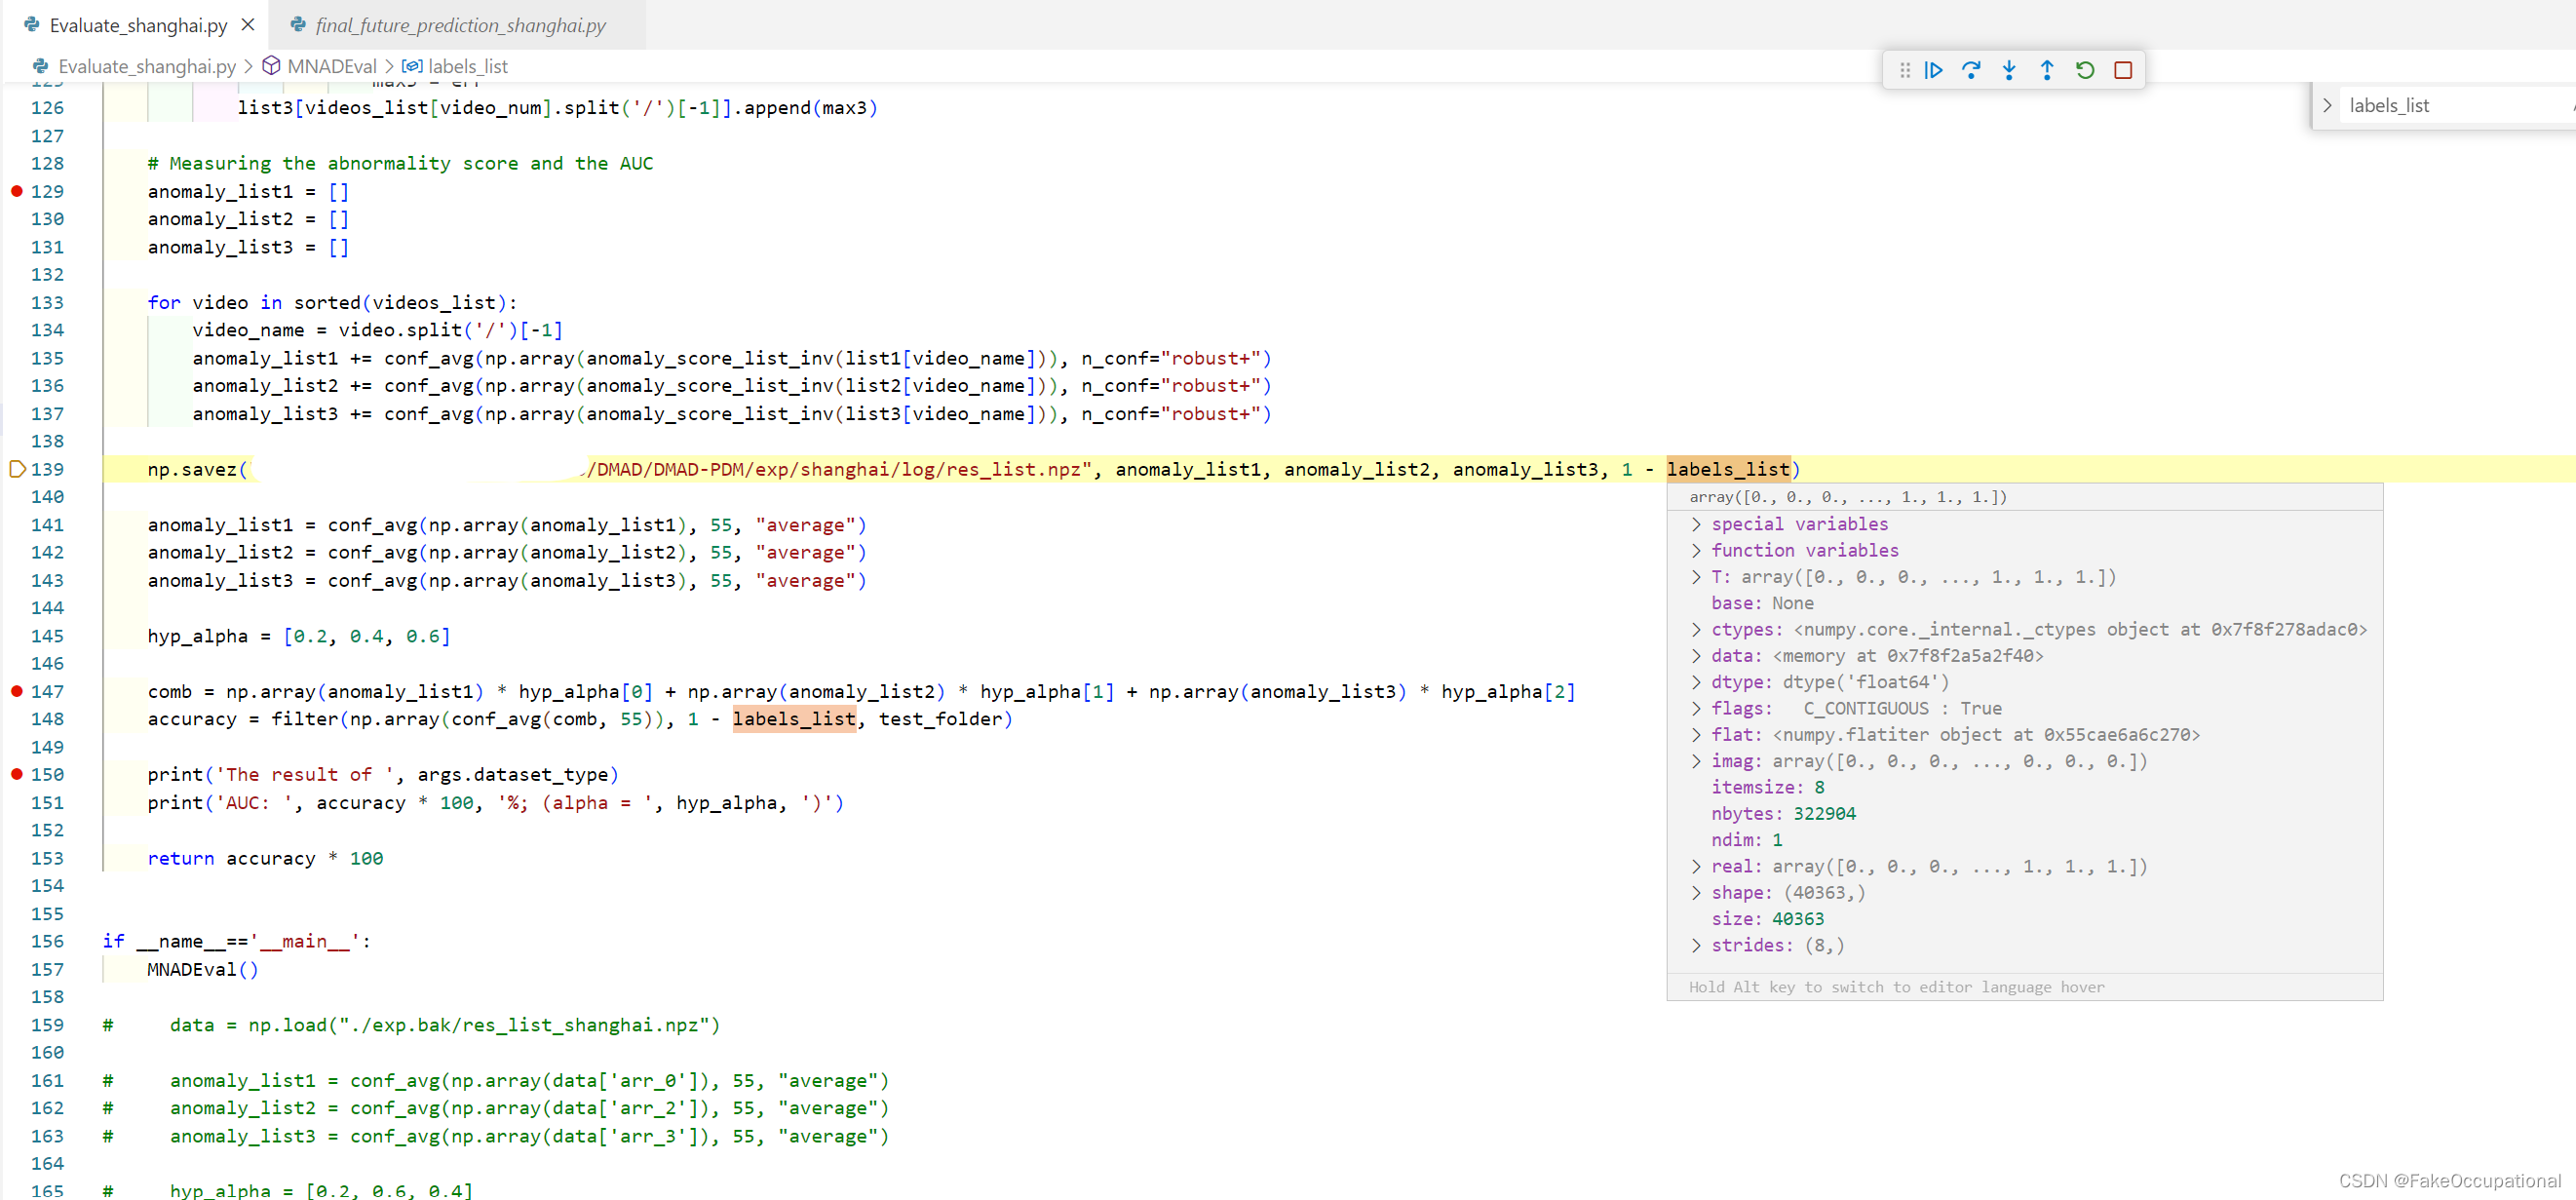Screen dimensions: 2576x1200
Task: Click the 'for video in sorted' line
Action: pyautogui.click(x=332, y=302)
